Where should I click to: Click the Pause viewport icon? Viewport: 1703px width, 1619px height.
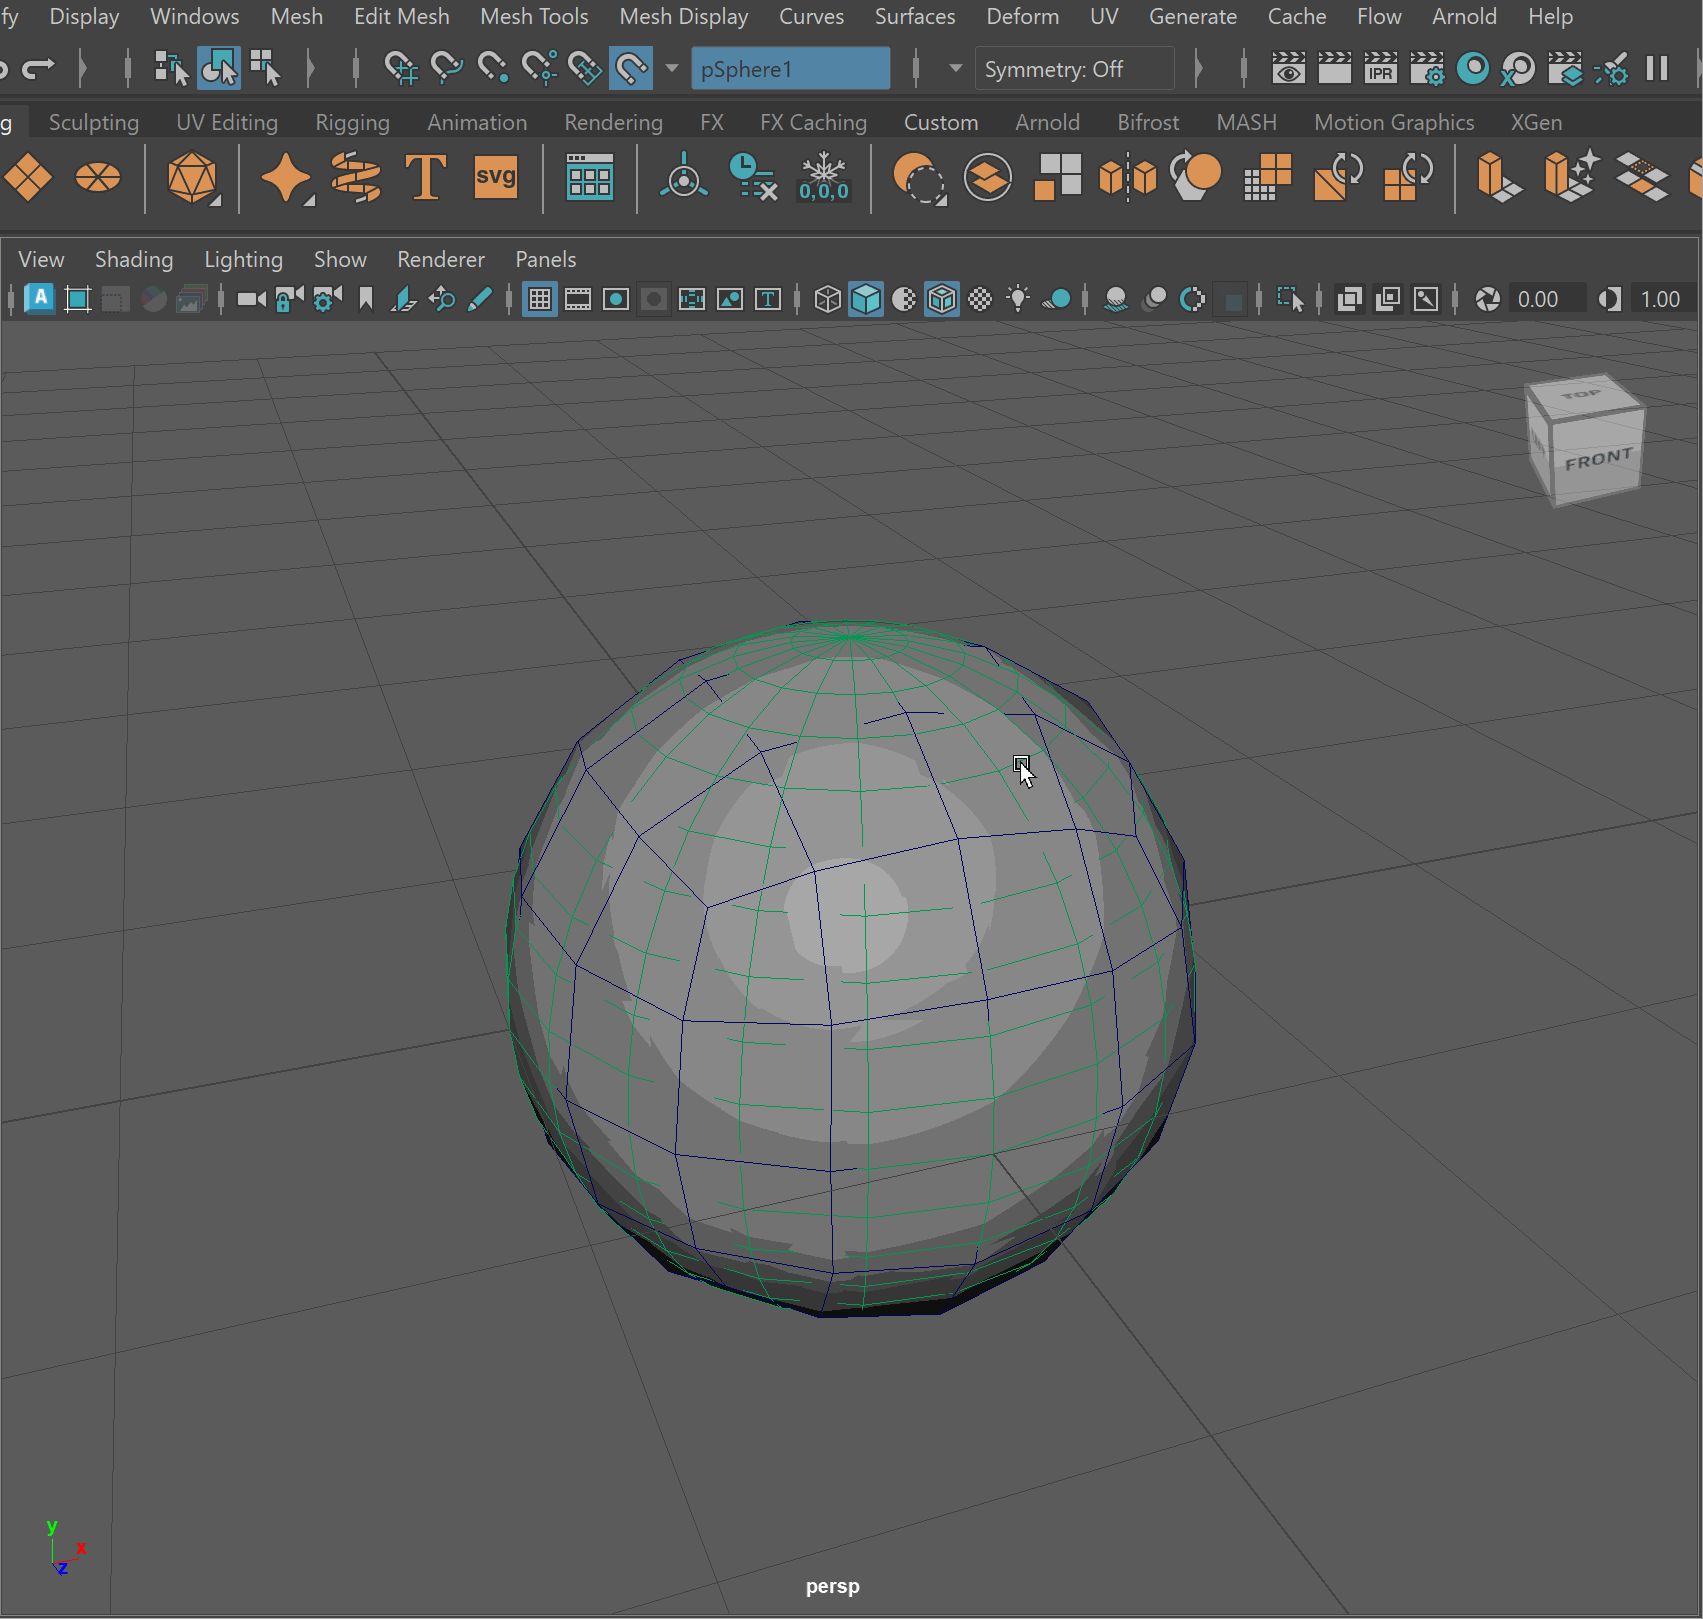1657,69
